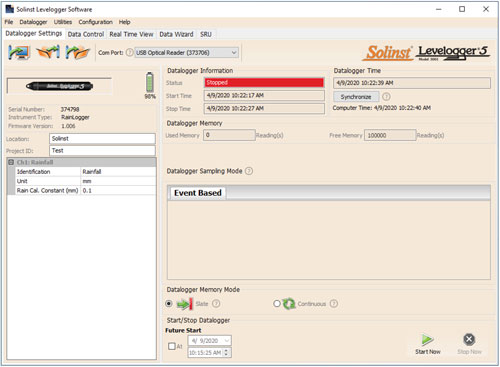Click the Unit value mm cell
Screen dimensions: 500x367
118,181
